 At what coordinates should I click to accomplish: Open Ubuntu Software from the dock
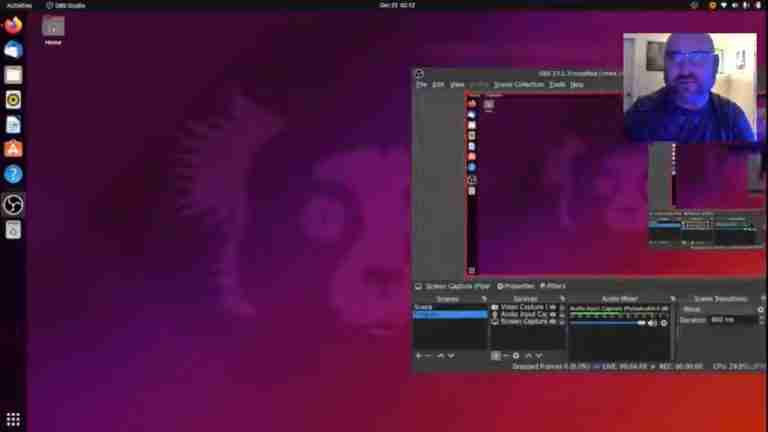(13, 149)
